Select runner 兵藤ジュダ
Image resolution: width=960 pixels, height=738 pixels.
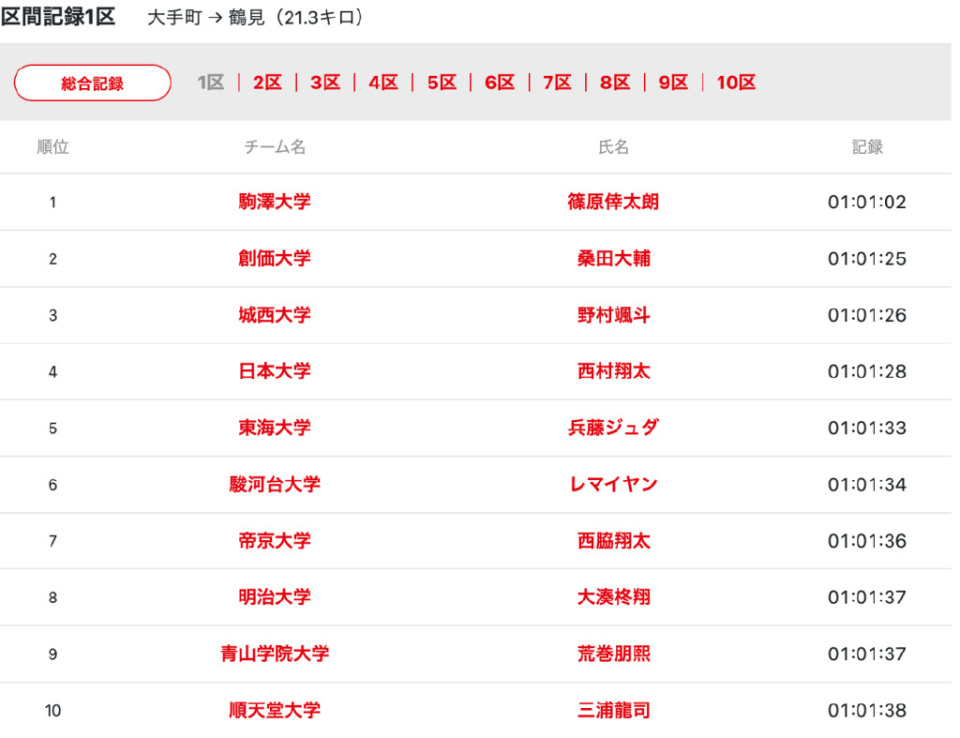pos(613,428)
